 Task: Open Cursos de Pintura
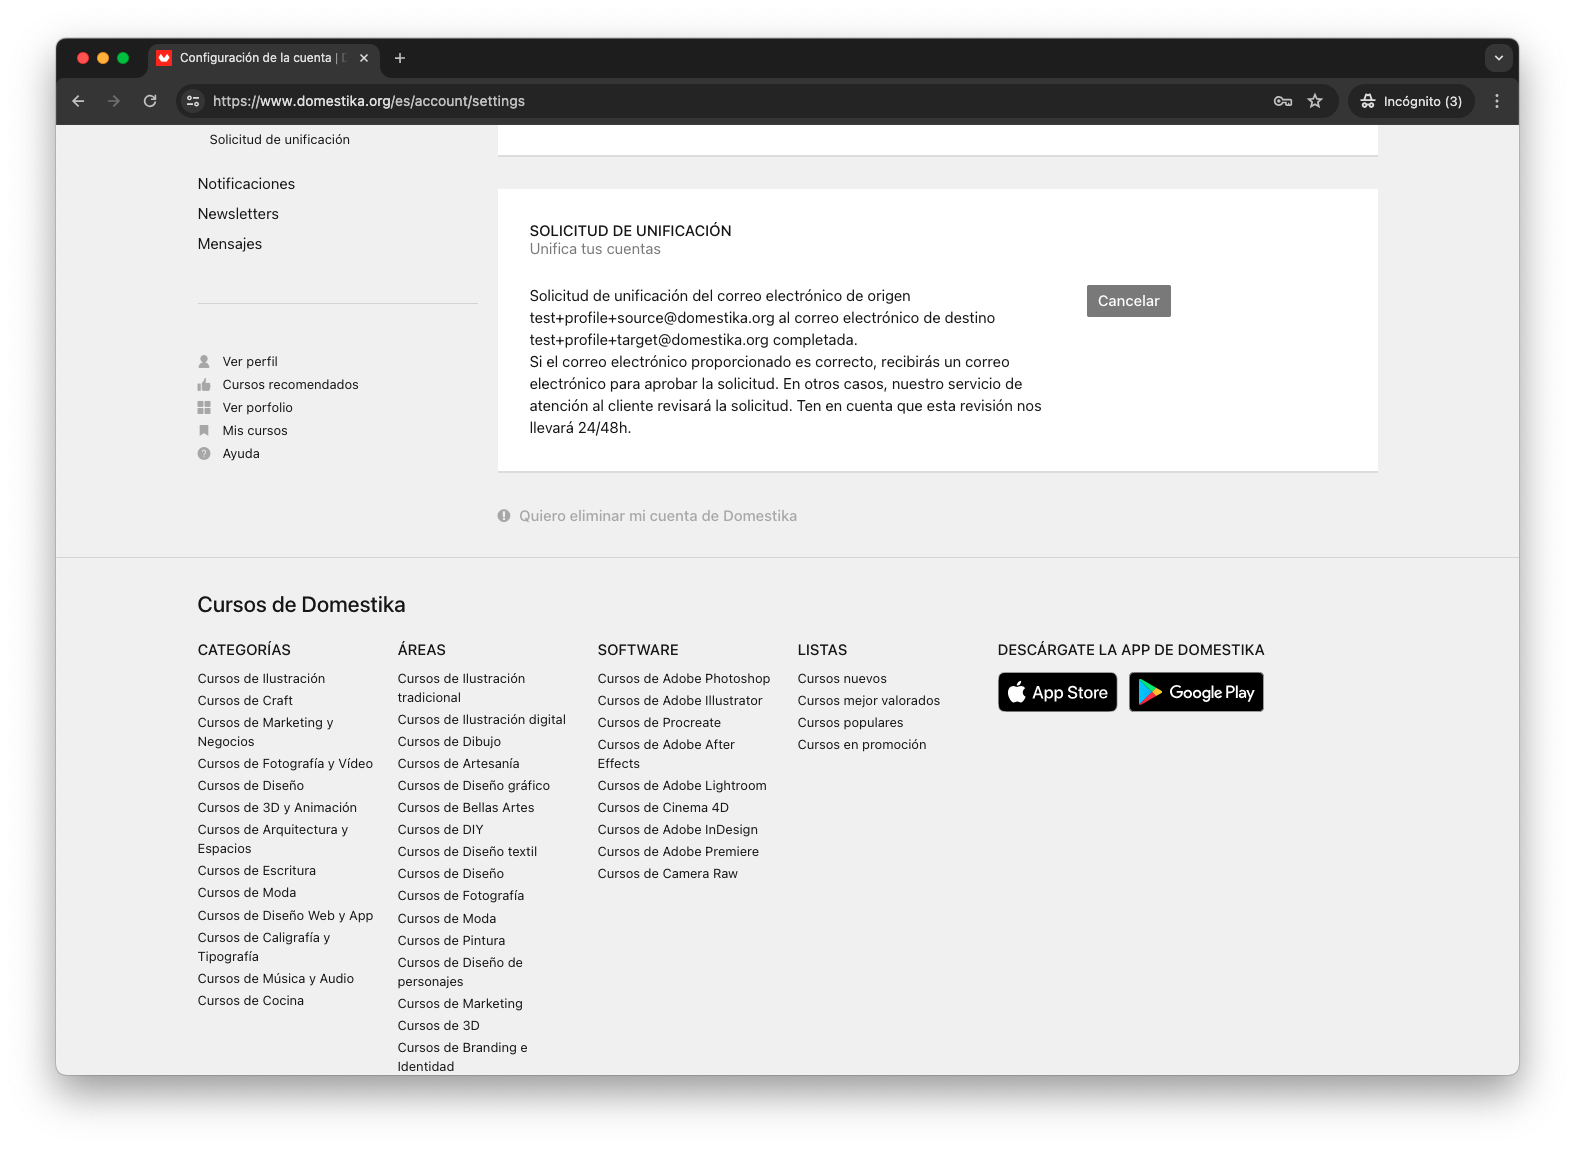[x=451, y=941]
